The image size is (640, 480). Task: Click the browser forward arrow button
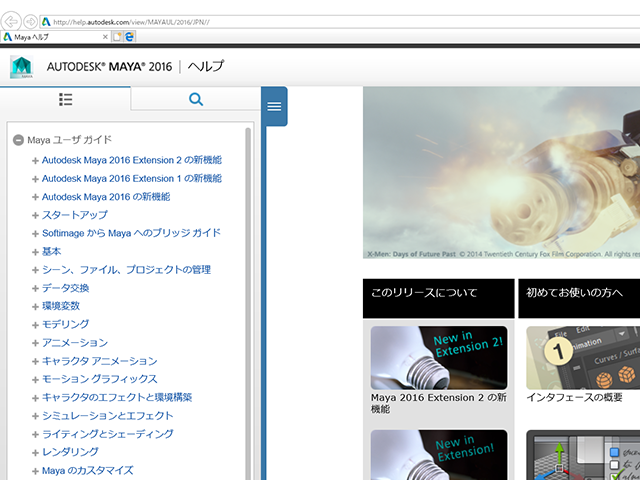30,21
